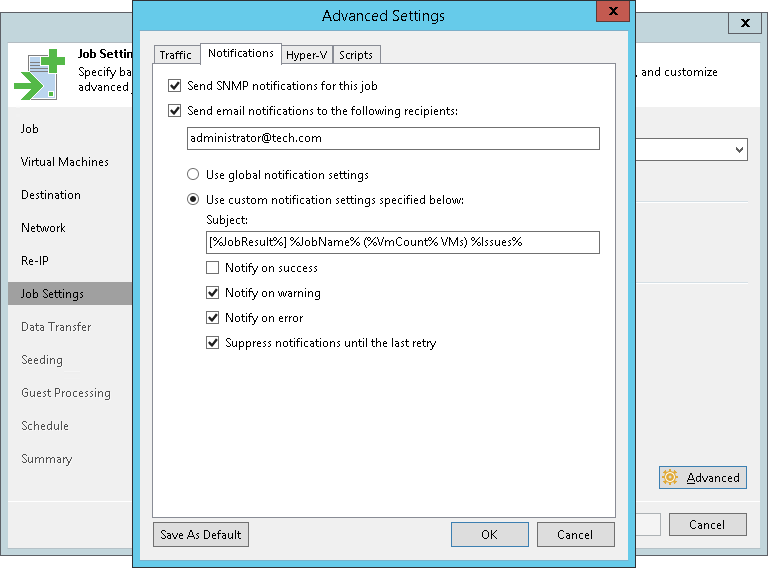Go to Virtual Machines wizard step
768x568 pixels.
pyautogui.click(x=65, y=162)
